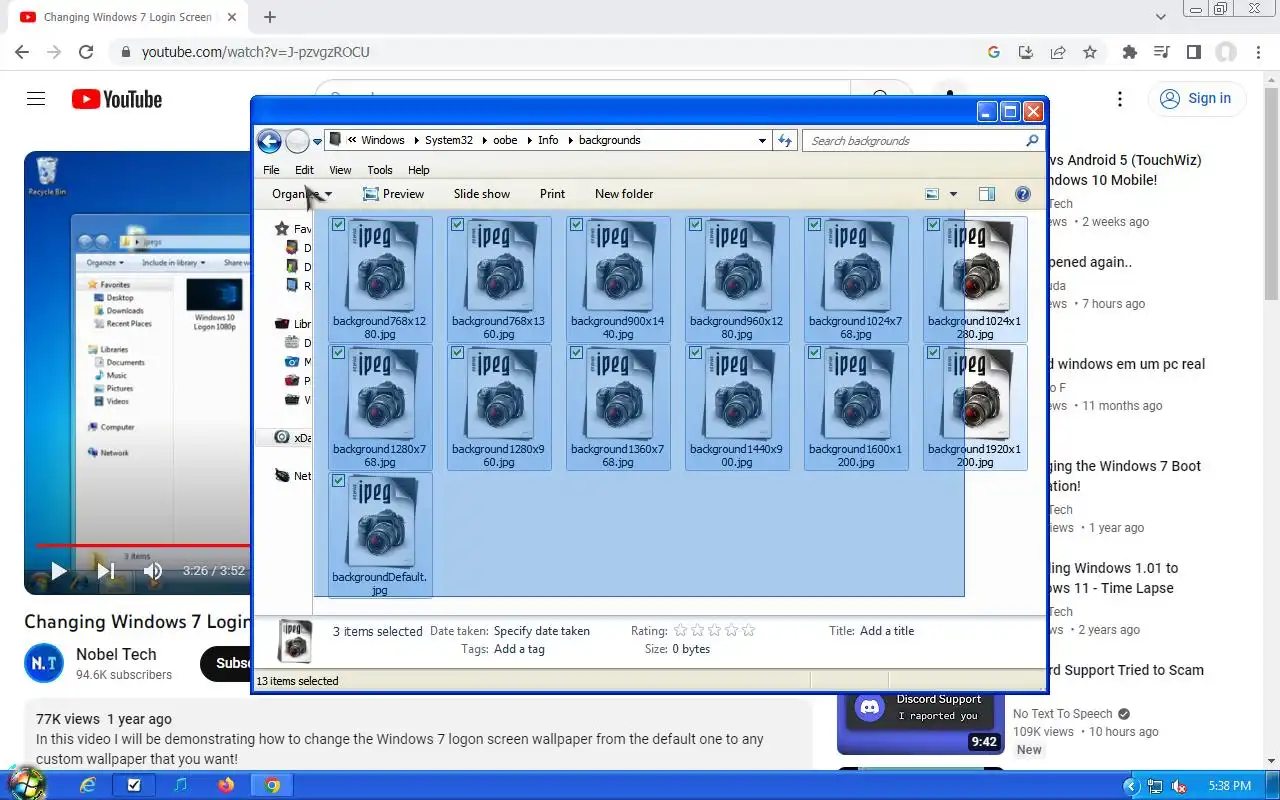Open Chrome side panel icon
The height and width of the screenshot is (800, 1280).
point(1193,52)
